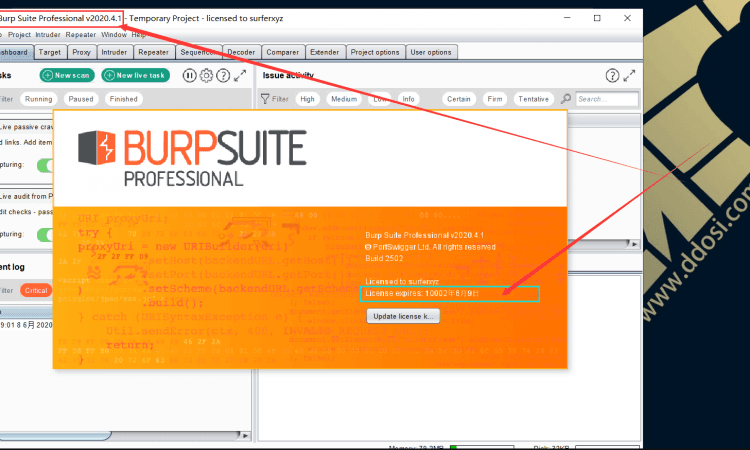Toggle Finished task filter
This screenshot has height=450, width=750.
coord(123,99)
